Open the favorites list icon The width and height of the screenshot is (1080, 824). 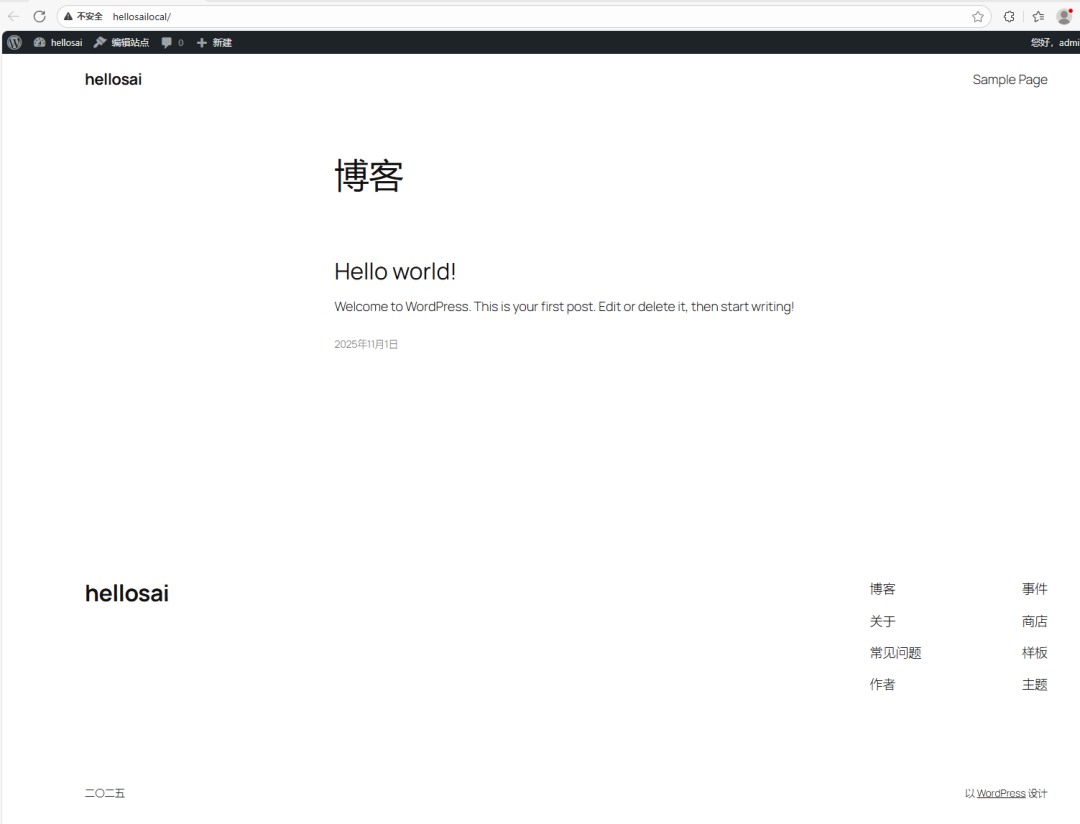(1038, 16)
